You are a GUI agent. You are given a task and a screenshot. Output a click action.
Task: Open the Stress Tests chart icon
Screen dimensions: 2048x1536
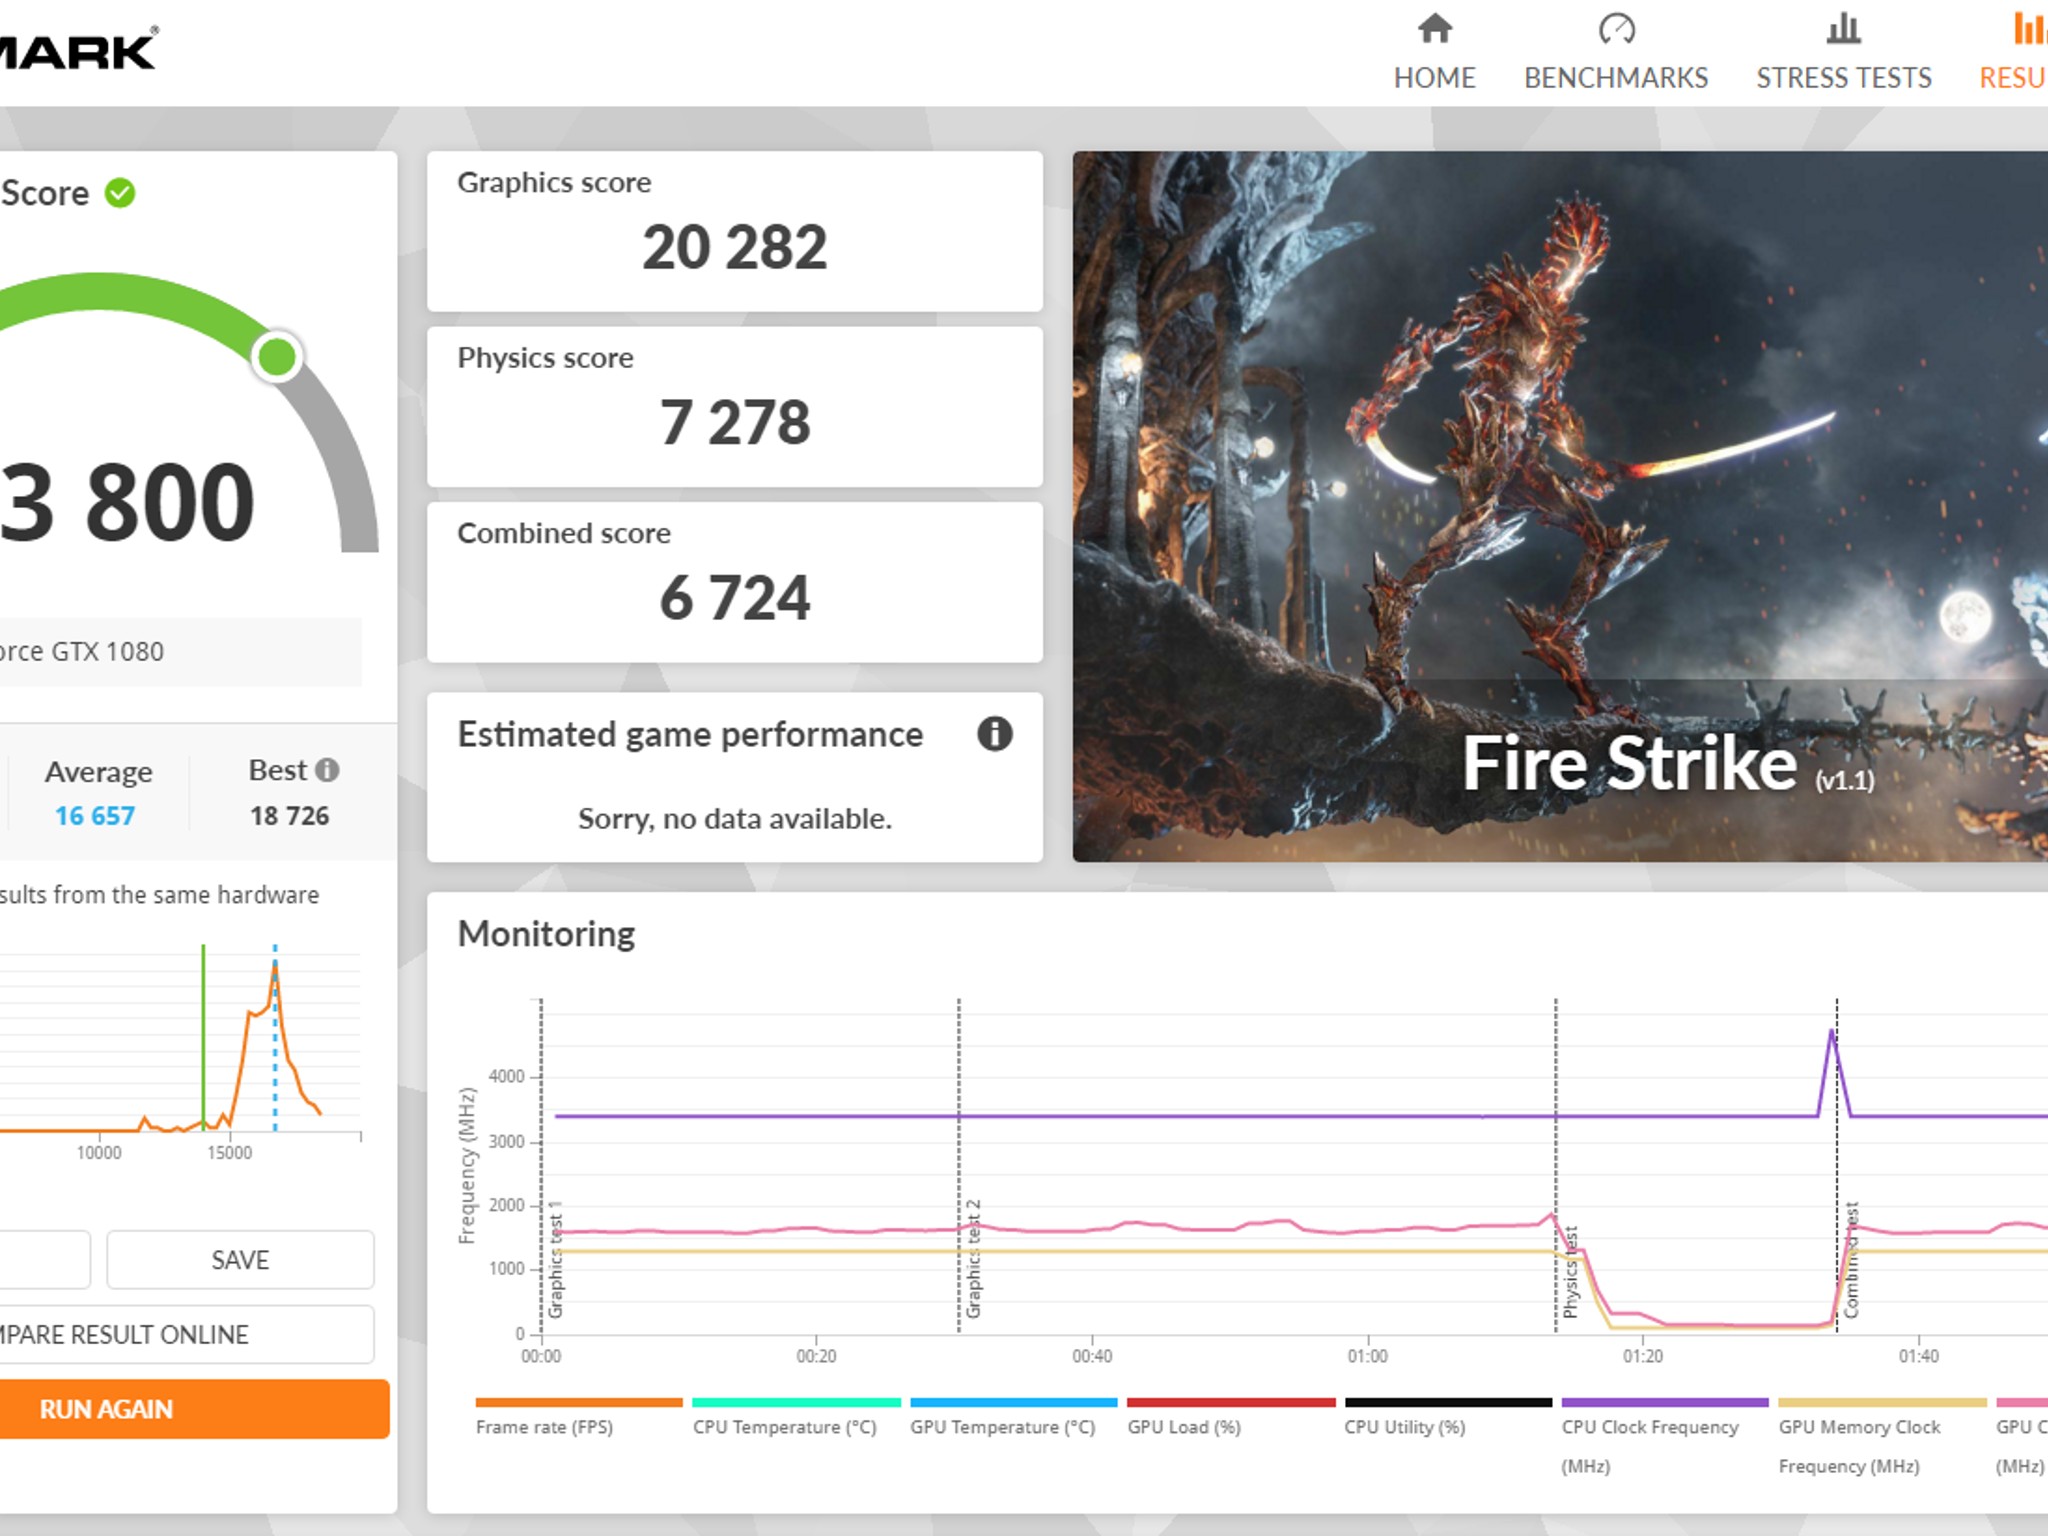(x=1843, y=28)
